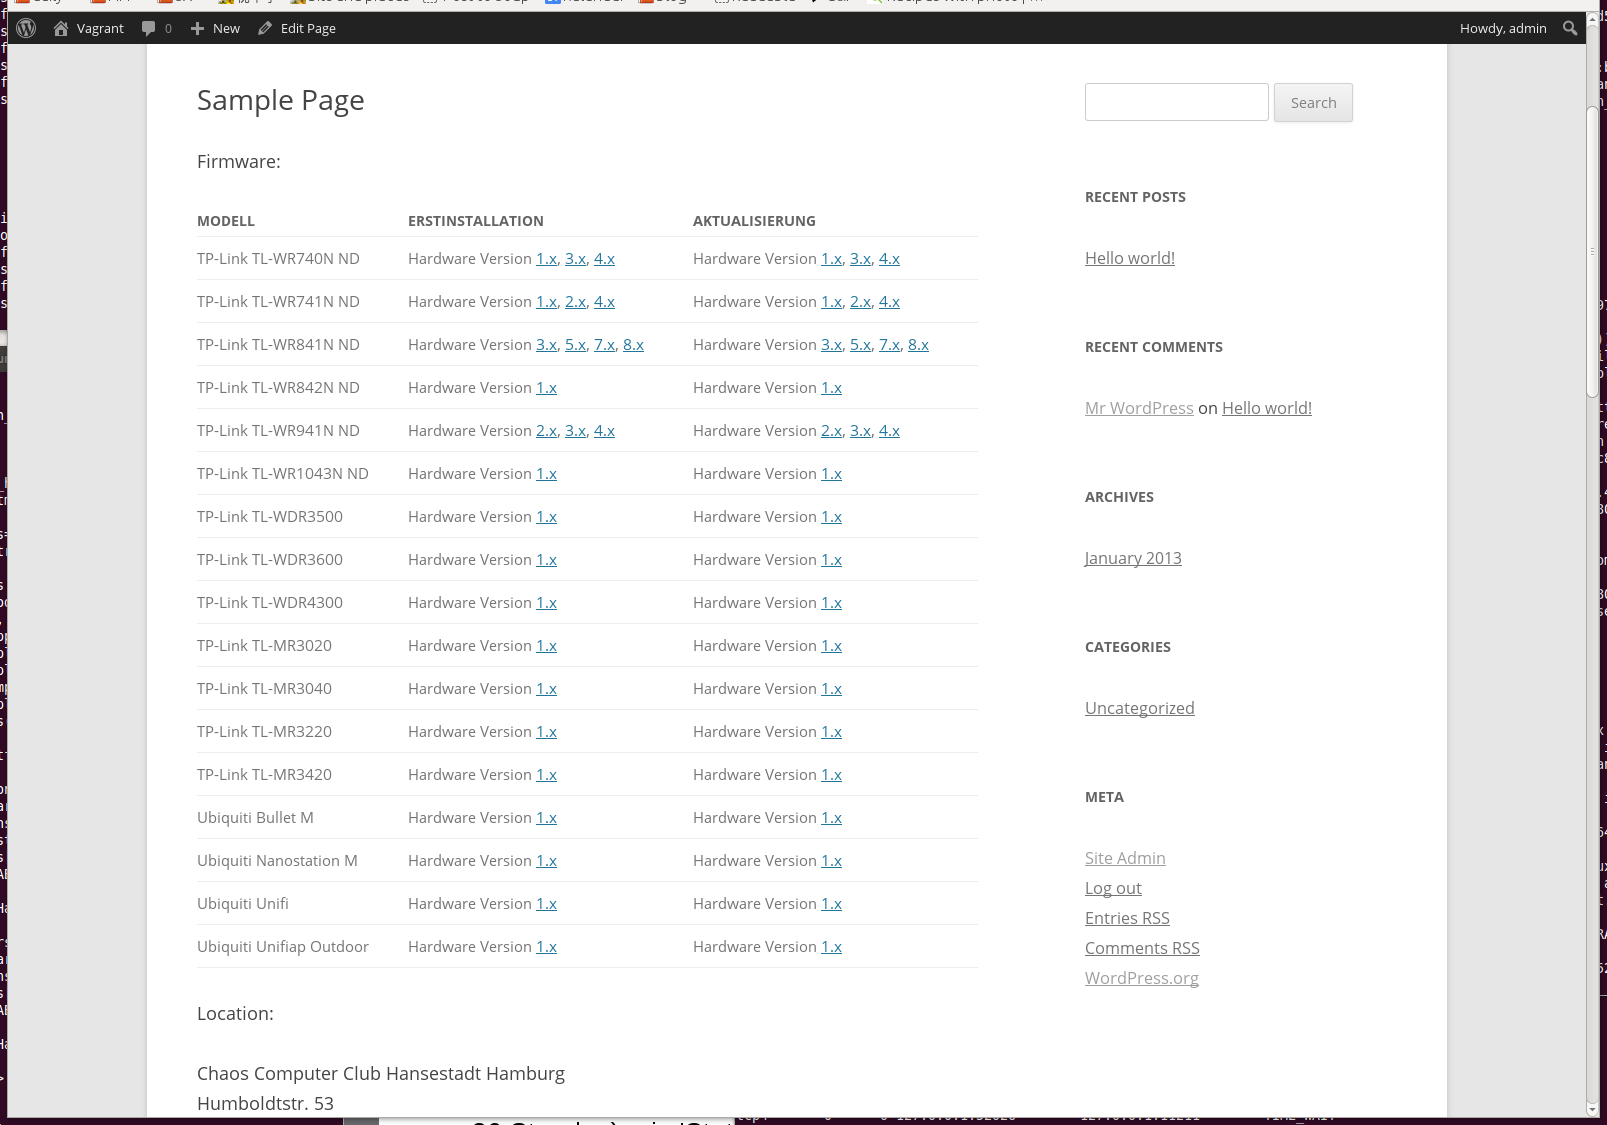
Task: Open the Mr WordPress commenter link
Action: point(1139,408)
